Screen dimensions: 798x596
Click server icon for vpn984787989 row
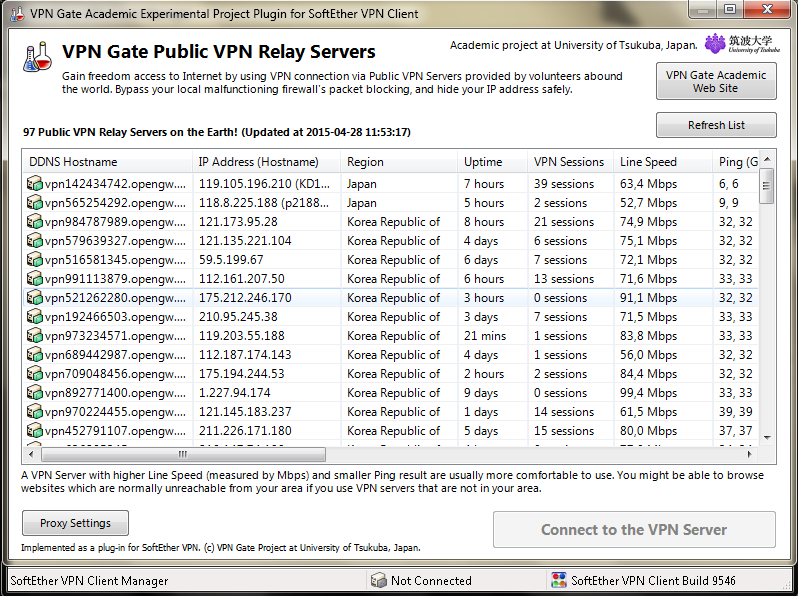click(35, 221)
